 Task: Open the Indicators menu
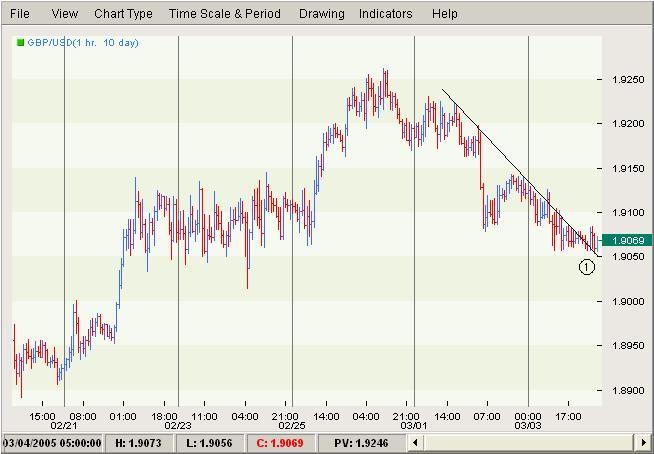click(x=385, y=14)
